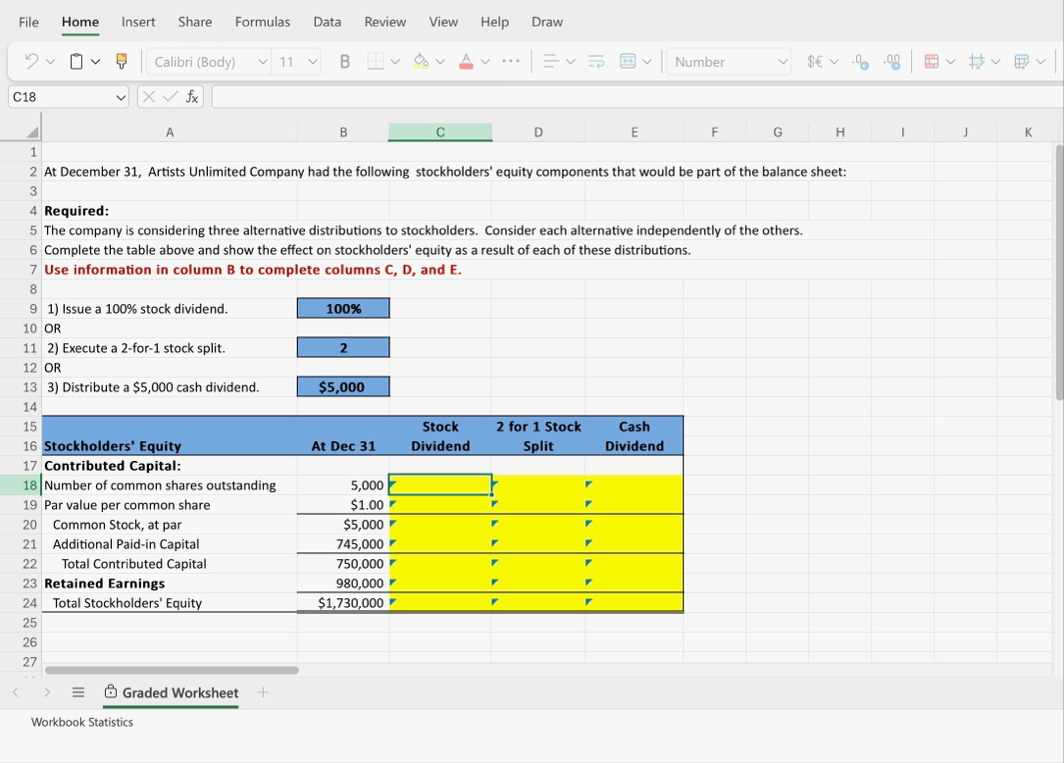Toggle Wrap Text
Image resolution: width=1064 pixels, height=763 pixels.
click(x=596, y=62)
